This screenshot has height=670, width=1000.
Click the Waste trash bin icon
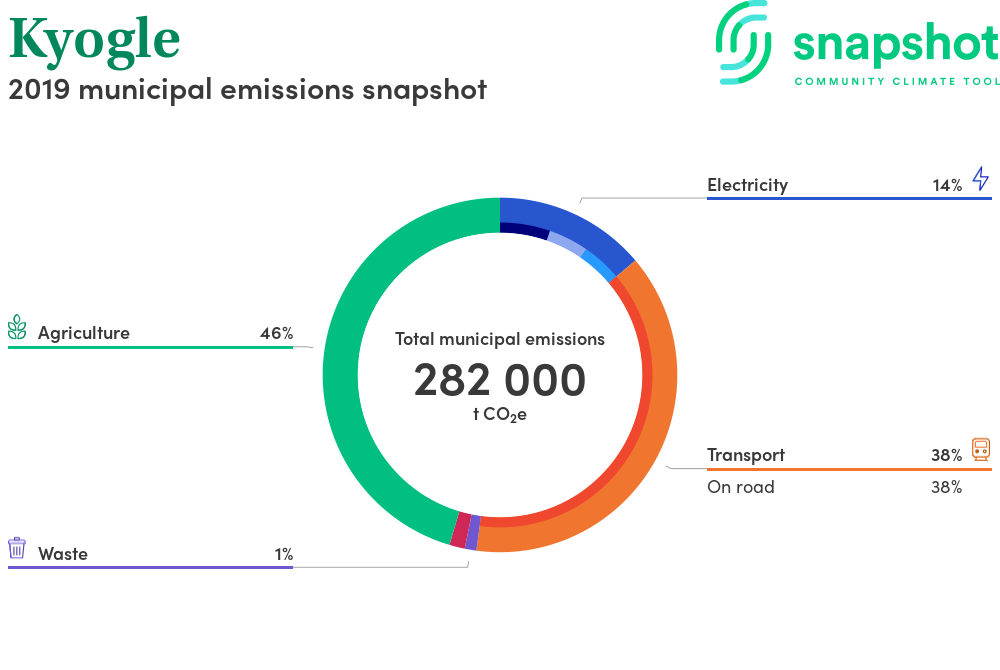click(x=17, y=548)
